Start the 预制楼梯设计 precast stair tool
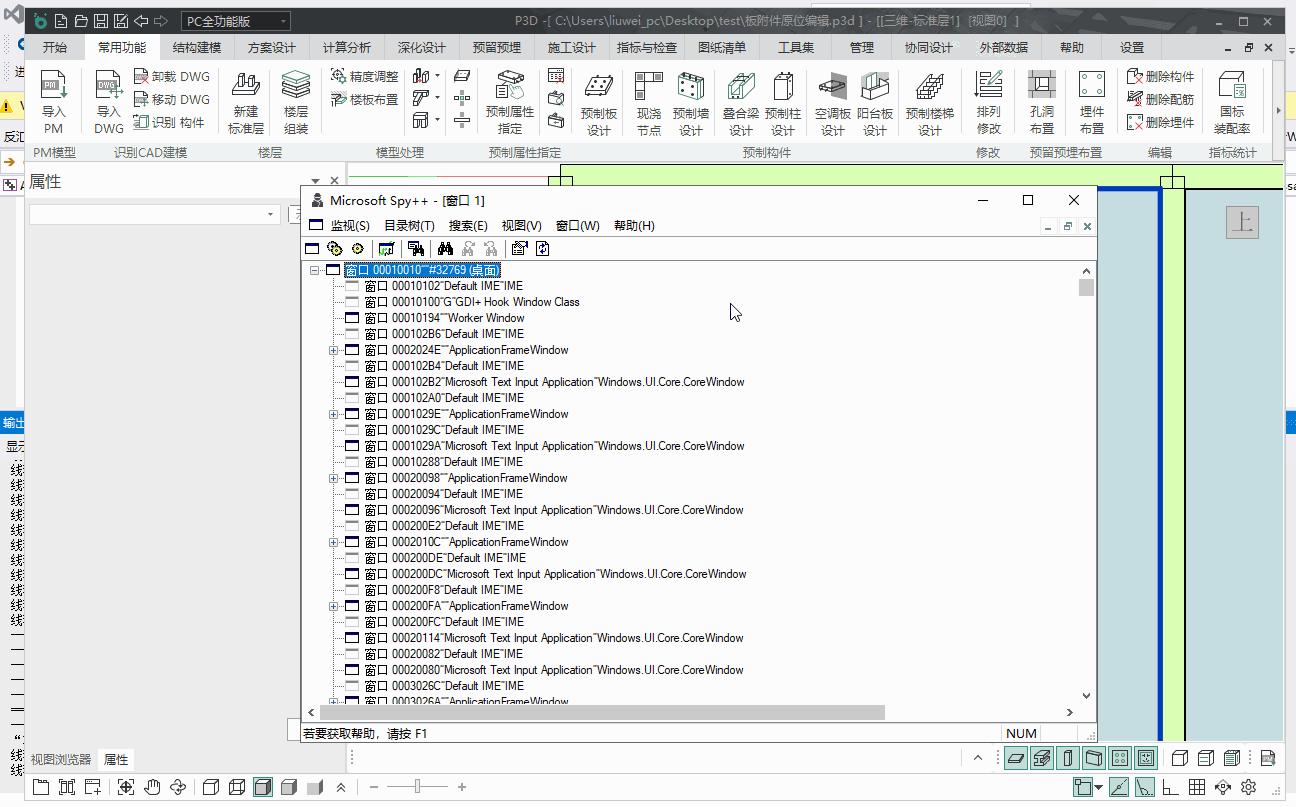Screen dimensions: 1296x807 [930, 102]
